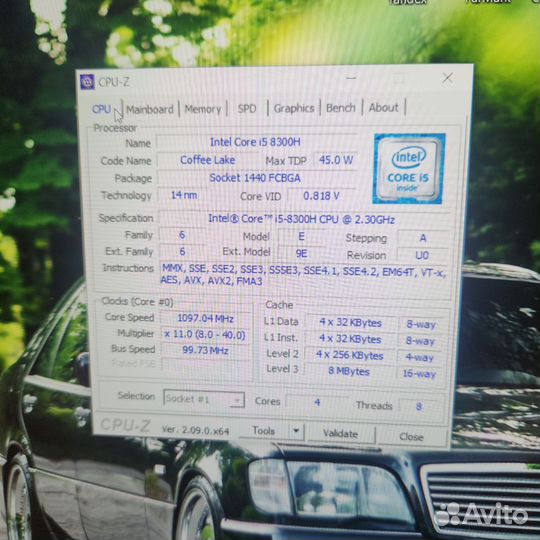Click the Stepping value A

coord(423,238)
